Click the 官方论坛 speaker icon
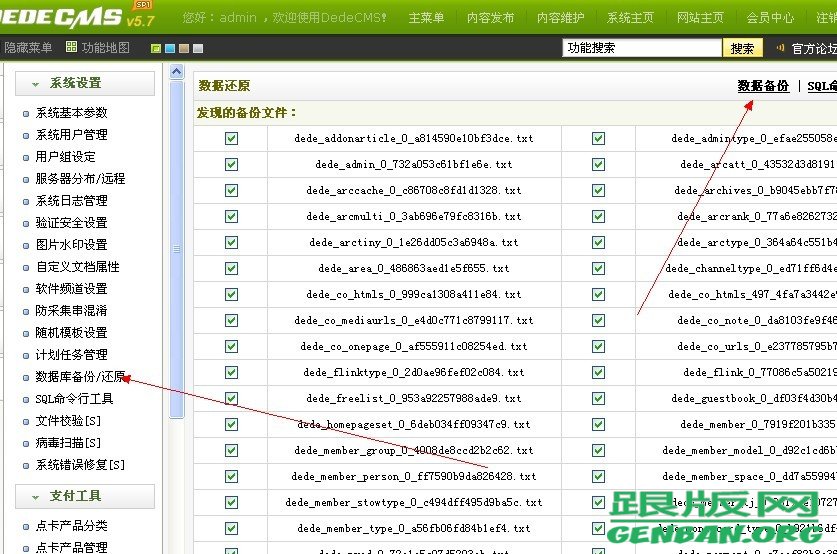The image size is (837, 554). pyautogui.click(x=780, y=48)
